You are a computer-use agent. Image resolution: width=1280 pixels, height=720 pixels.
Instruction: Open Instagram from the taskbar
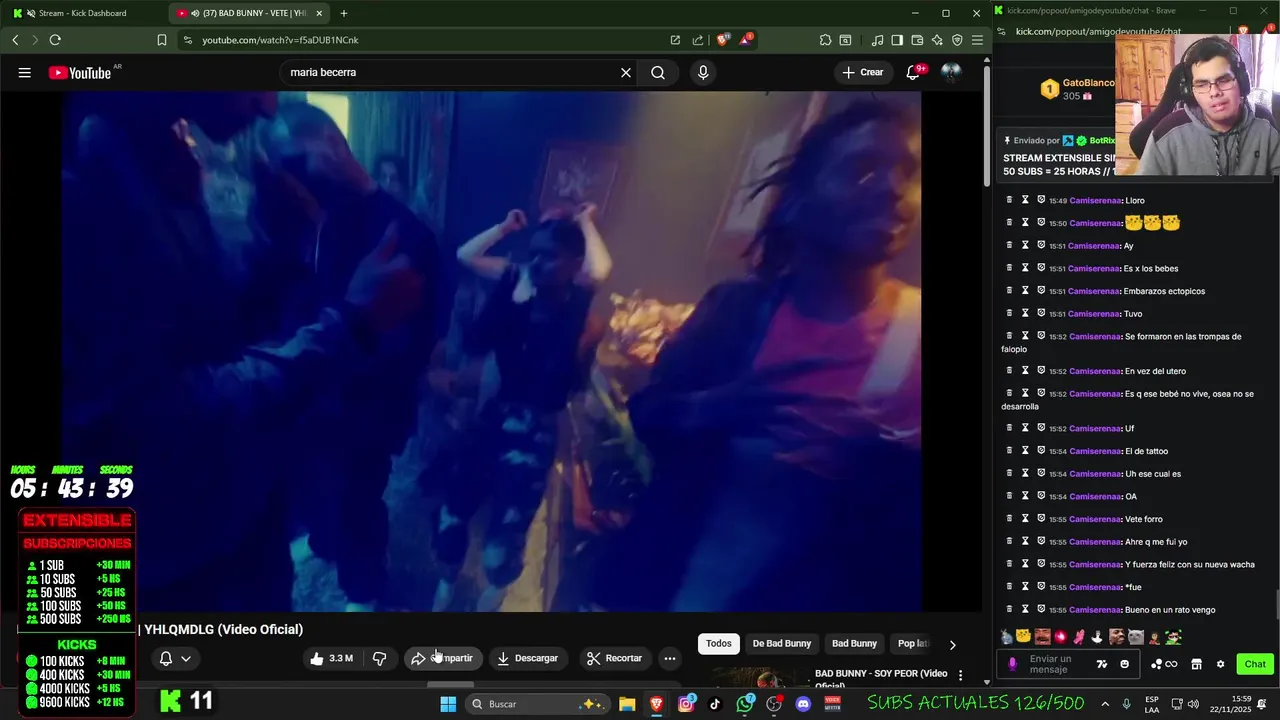point(686,704)
